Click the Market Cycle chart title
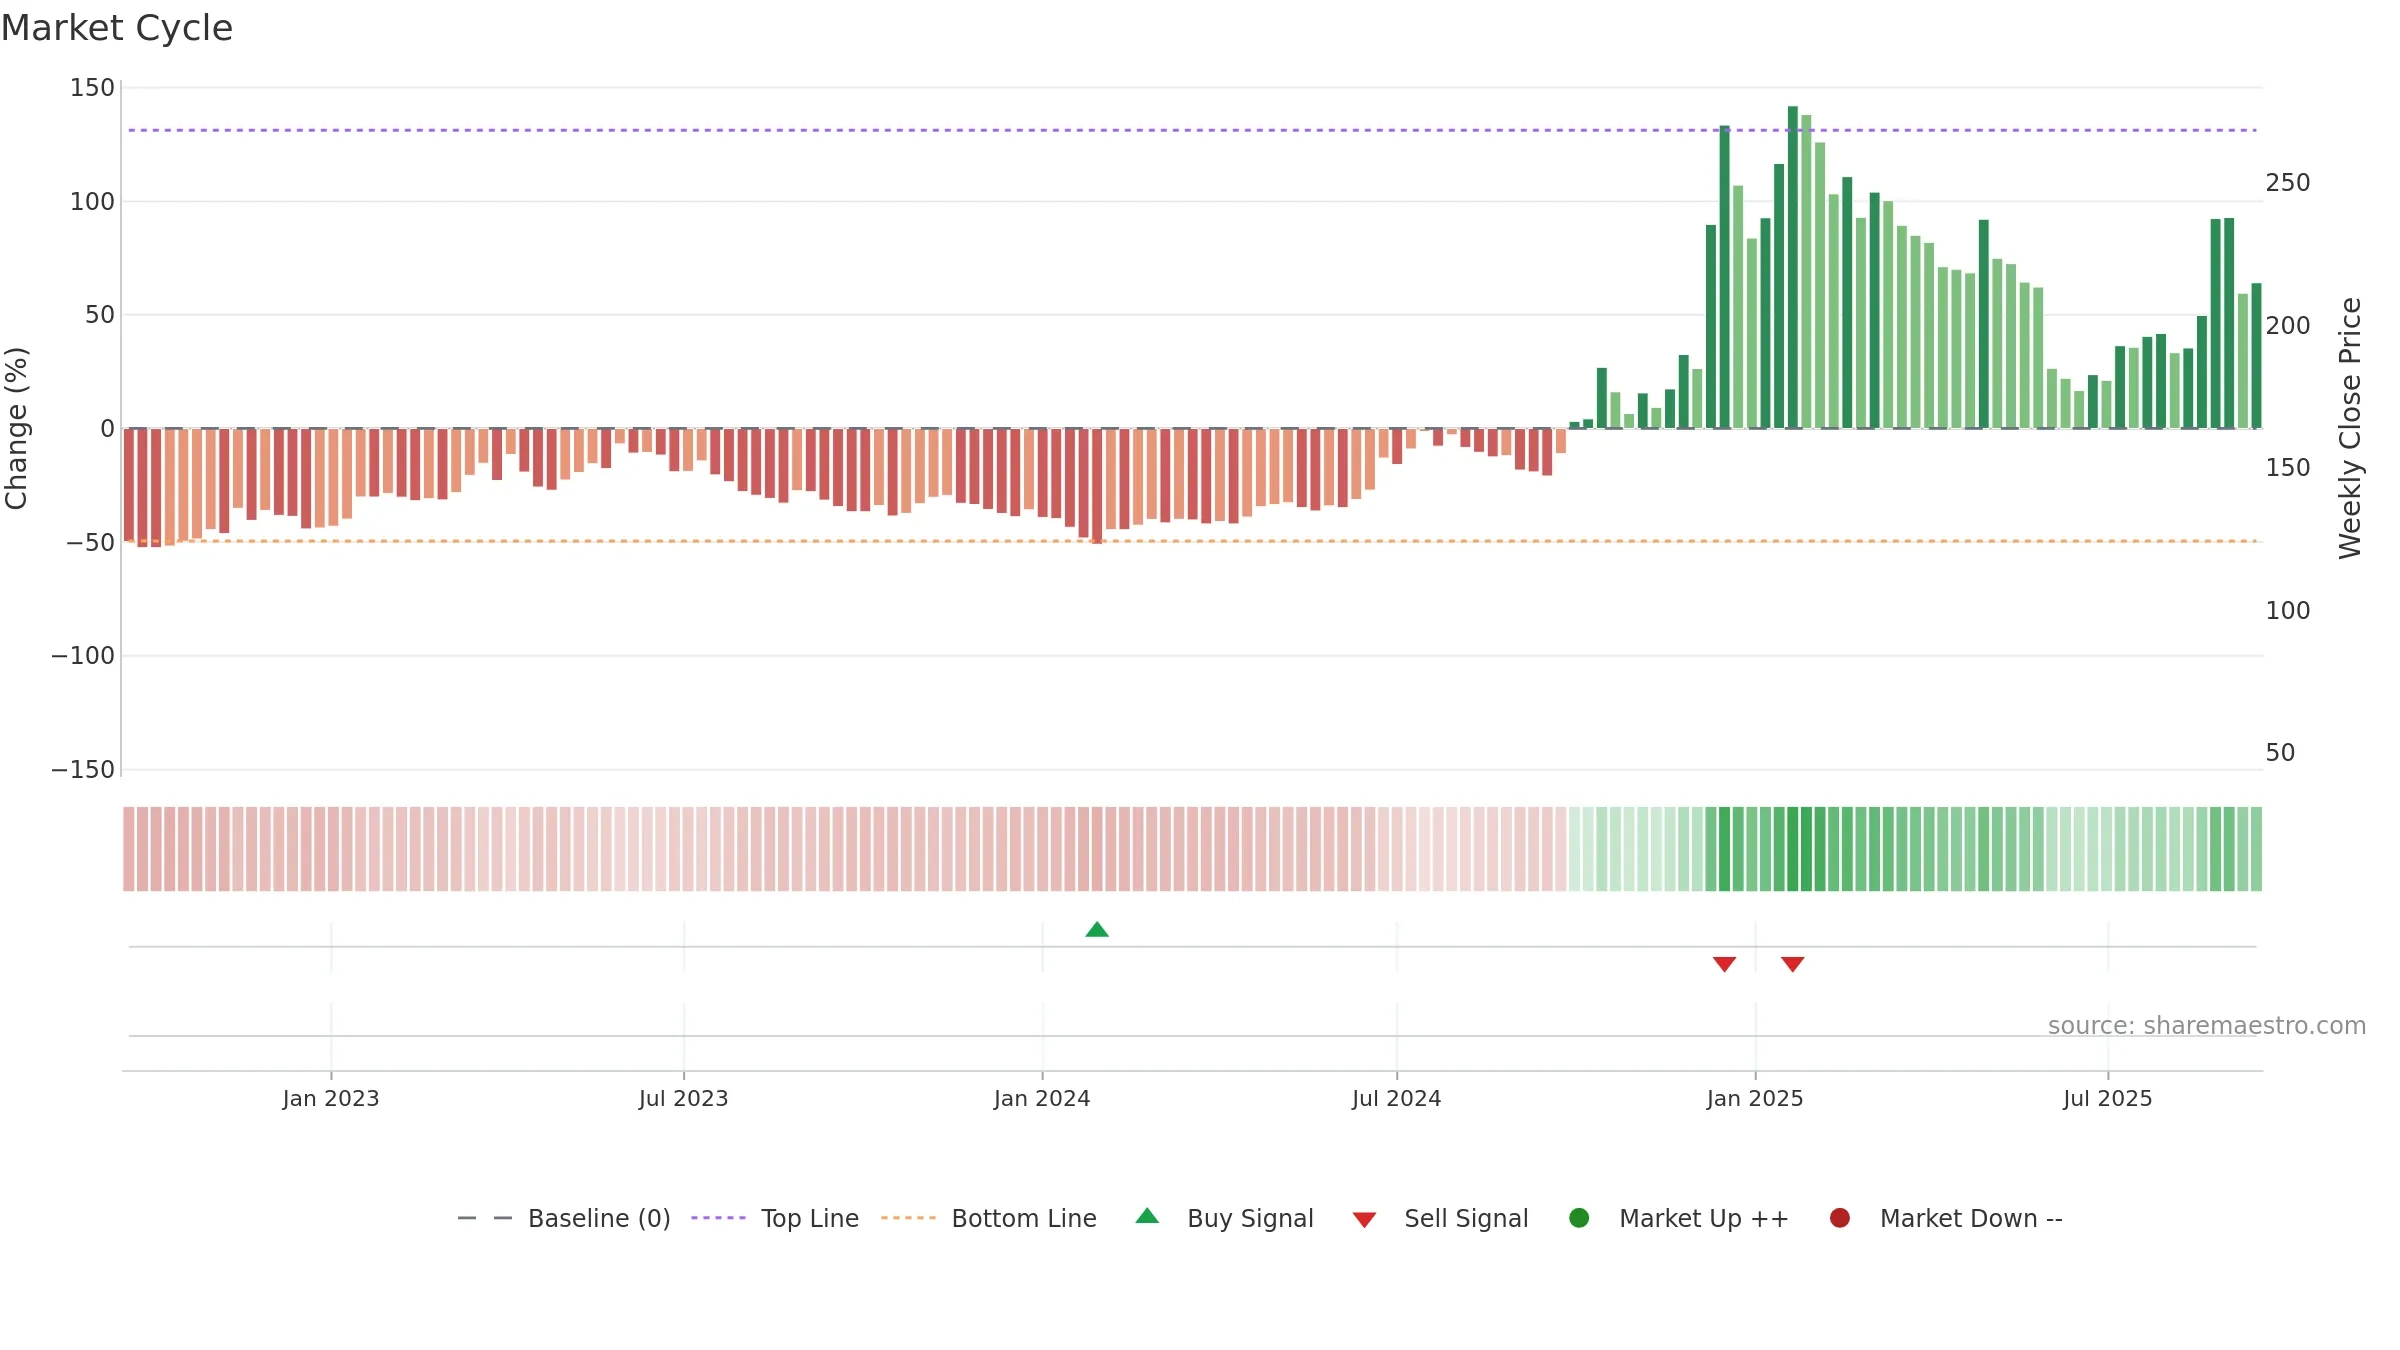The height and width of the screenshot is (1350, 2400). (117, 28)
